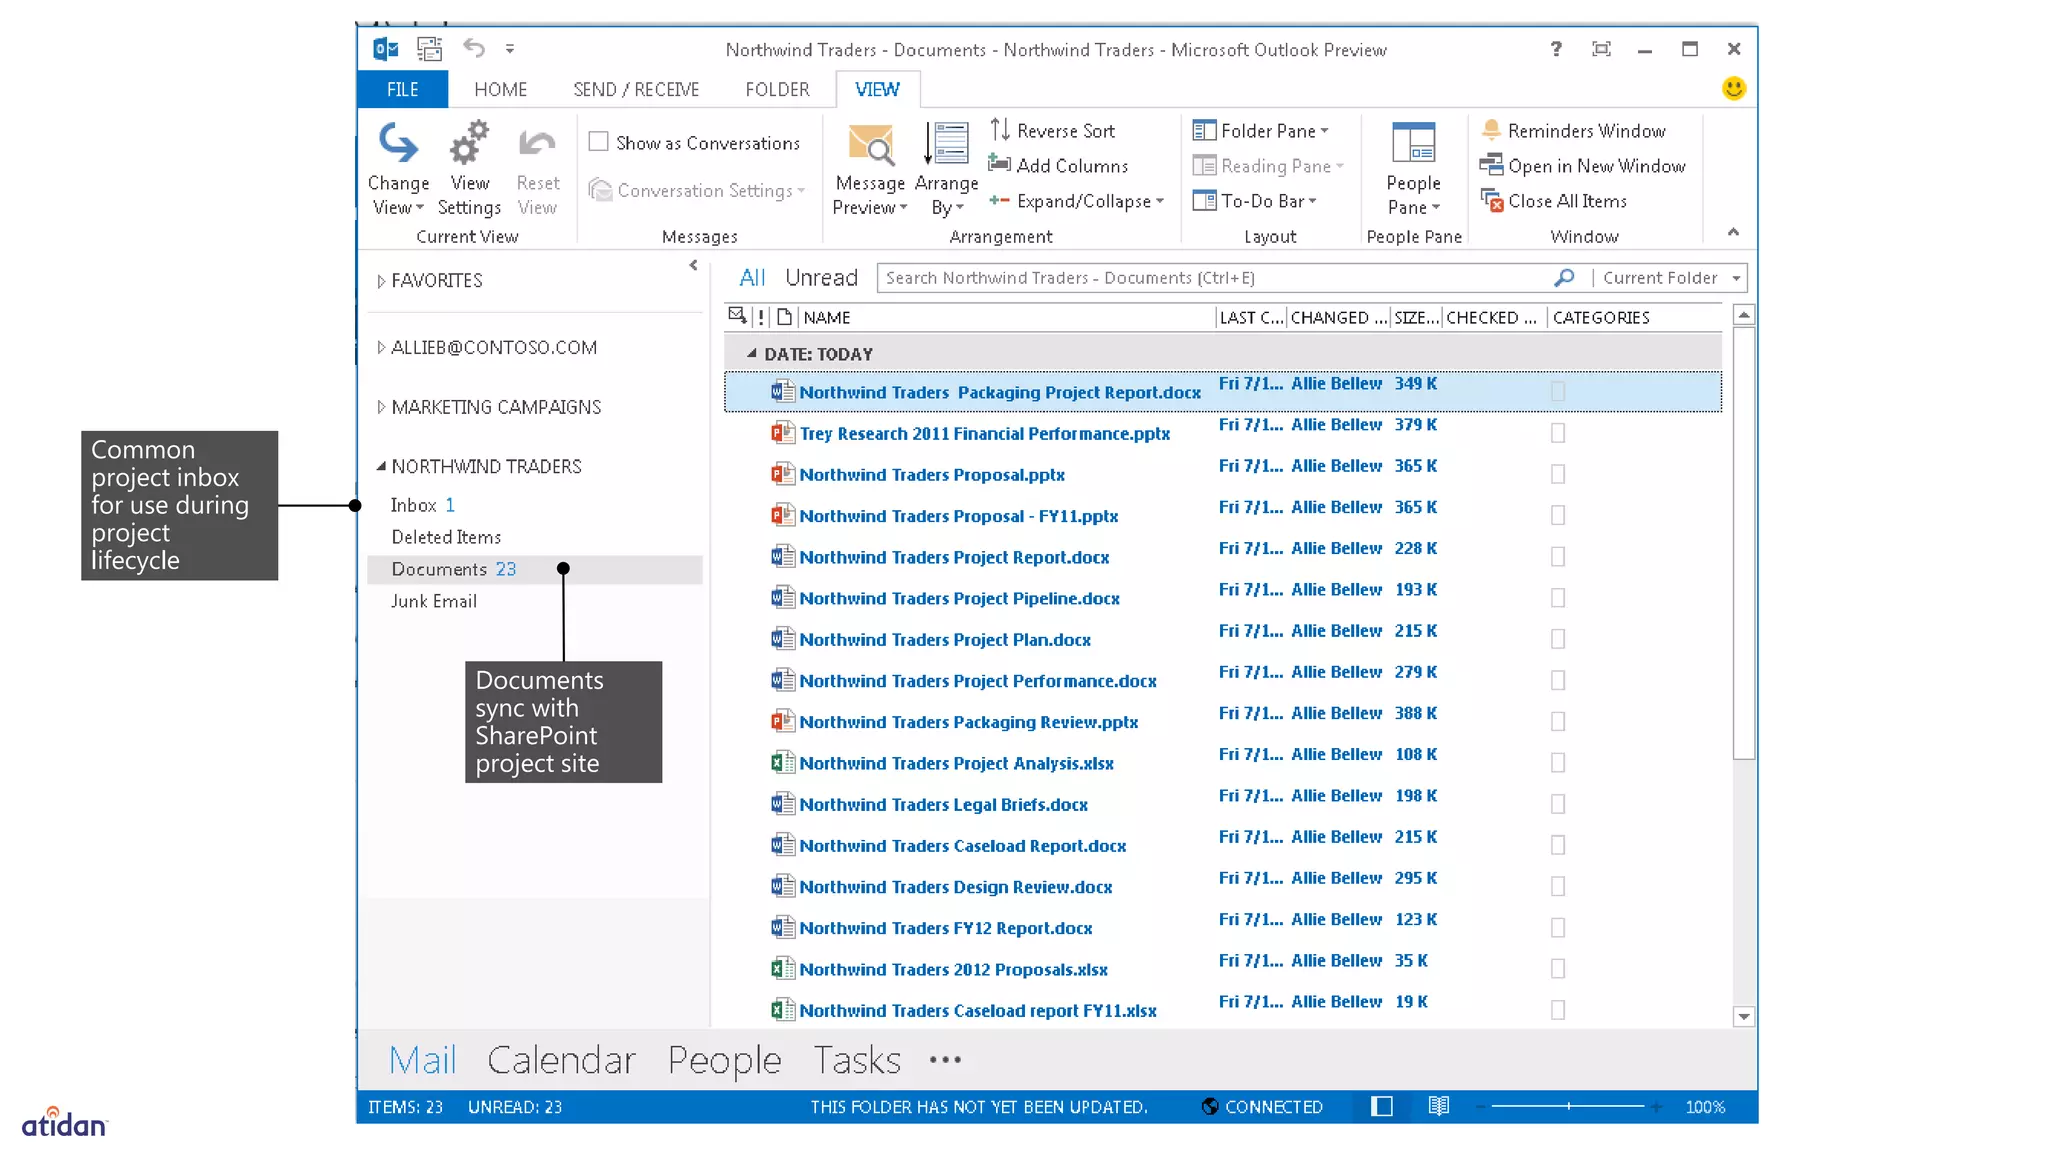The height and width of the screenshot is (1152, 2048).
Task: Open the FILE tab
Action: (x=402, y=89)
